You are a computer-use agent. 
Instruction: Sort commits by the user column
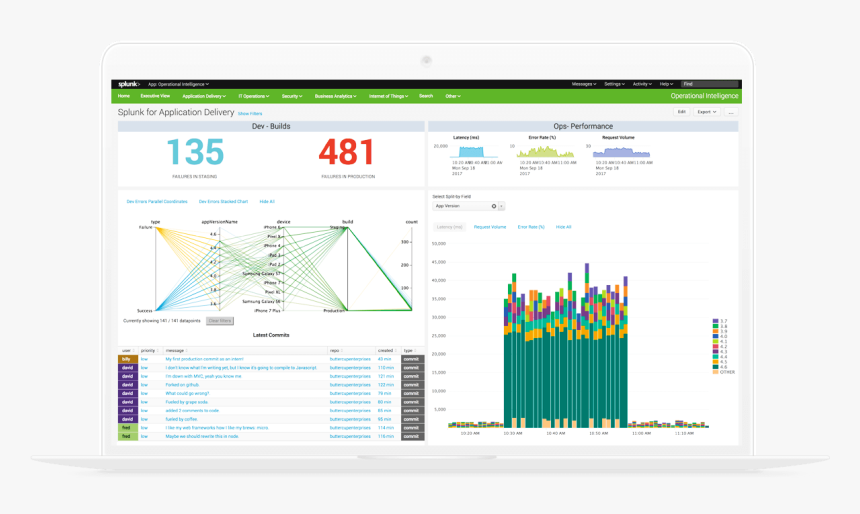(x=126, y=351)
